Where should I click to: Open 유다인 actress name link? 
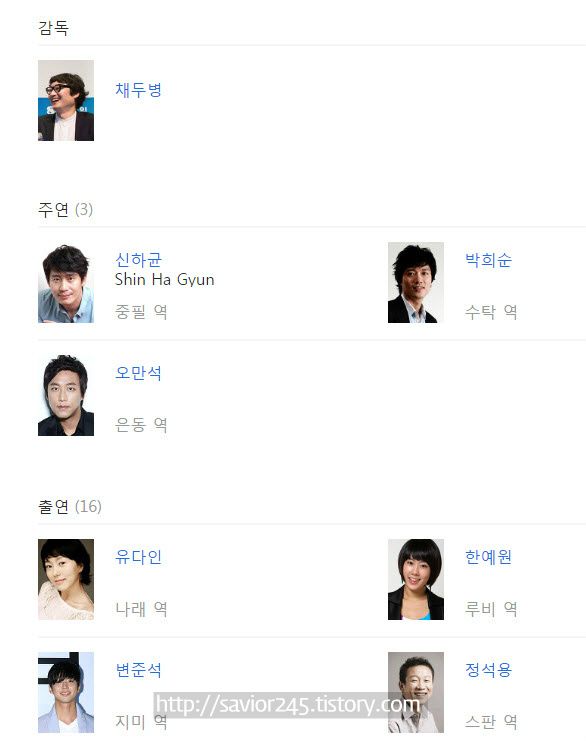click(x=138, y=557)
